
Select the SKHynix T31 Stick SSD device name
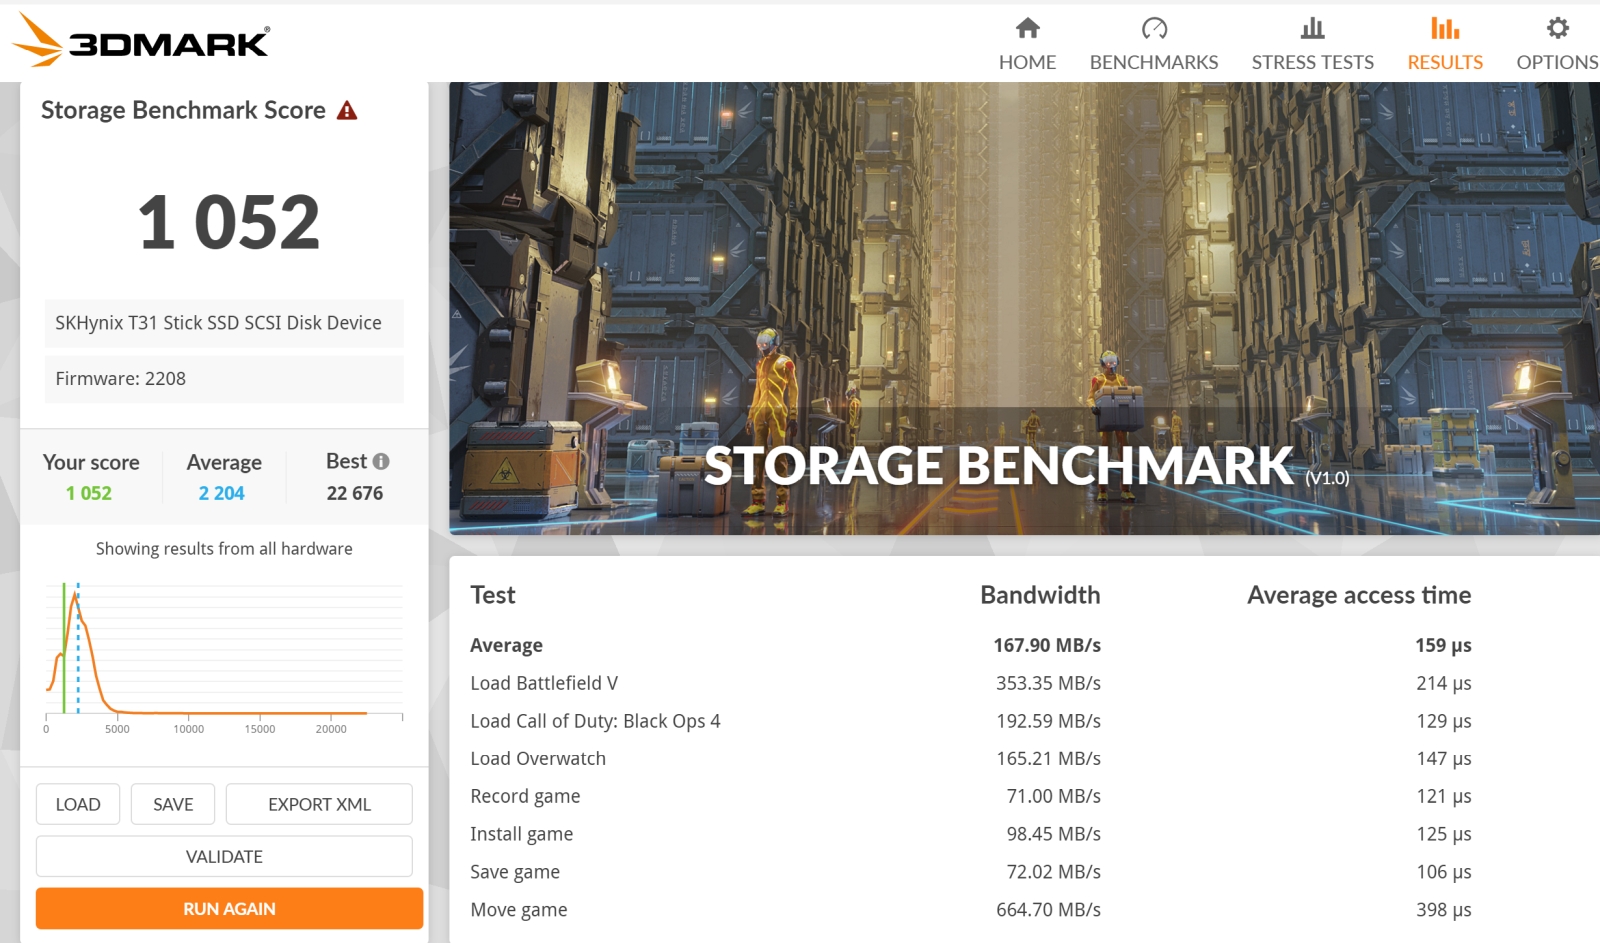click(224, 323)
